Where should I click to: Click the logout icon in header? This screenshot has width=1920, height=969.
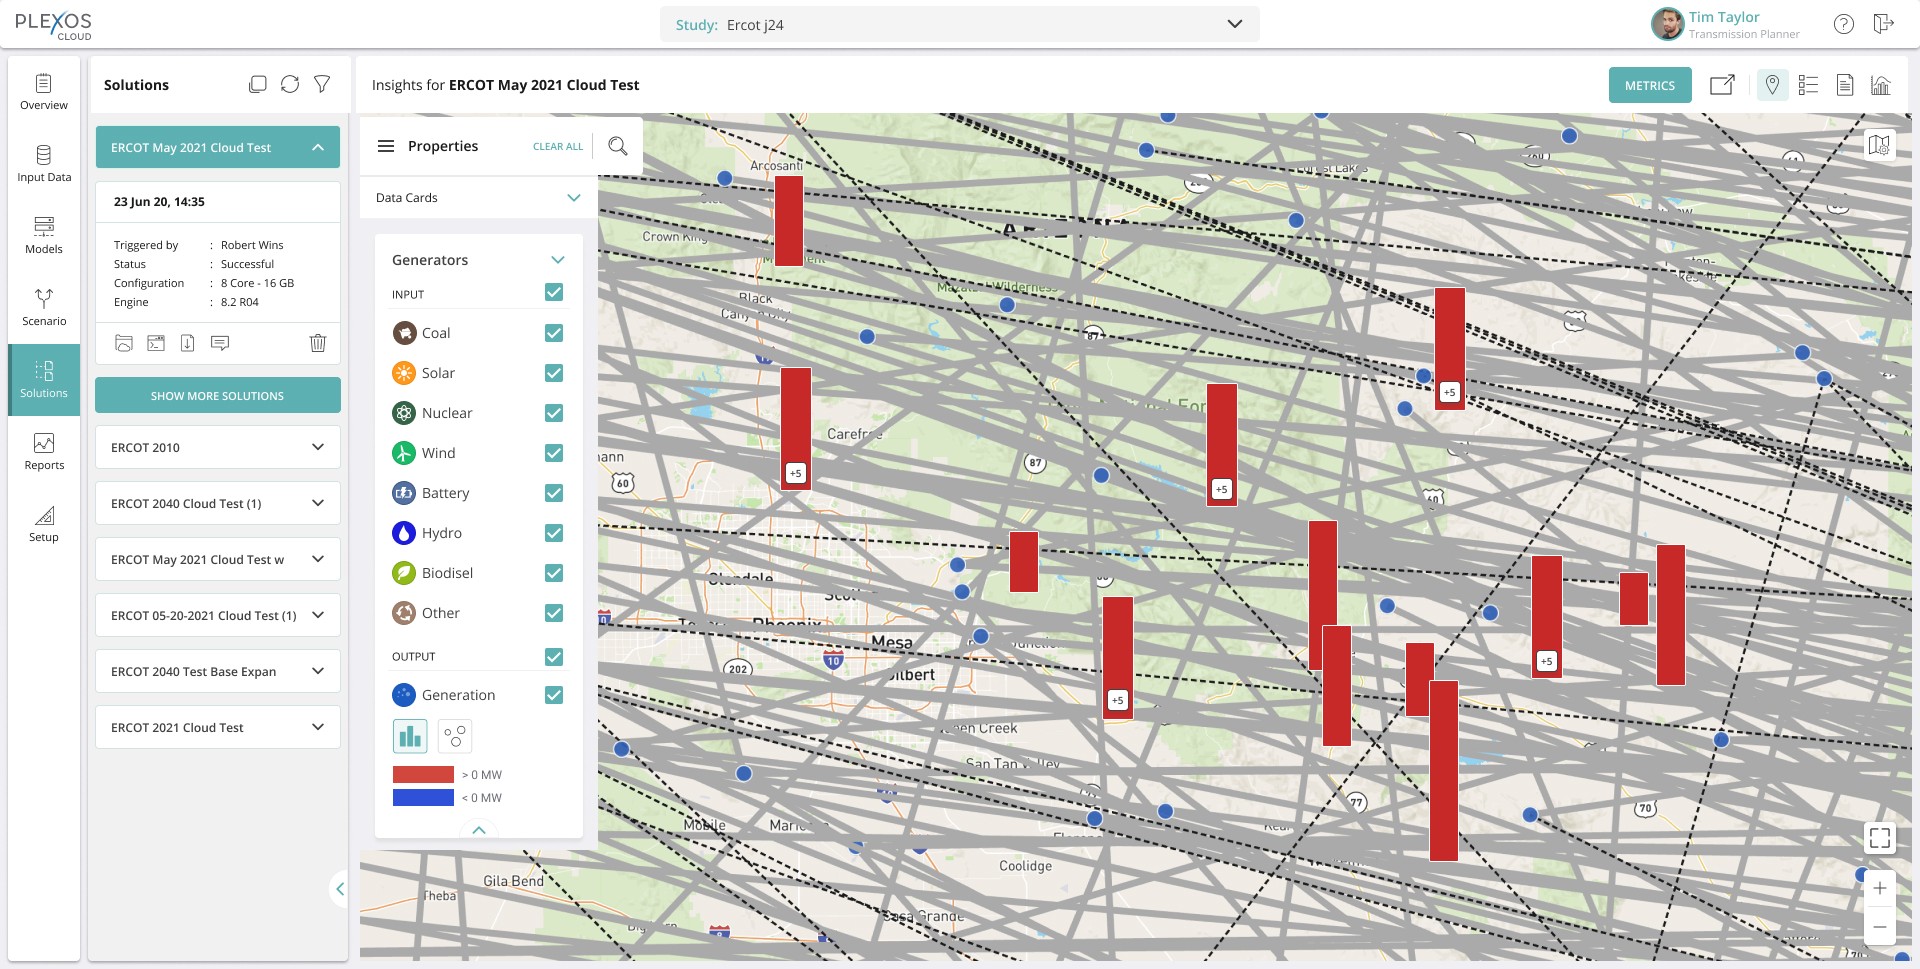(1884, 24)
